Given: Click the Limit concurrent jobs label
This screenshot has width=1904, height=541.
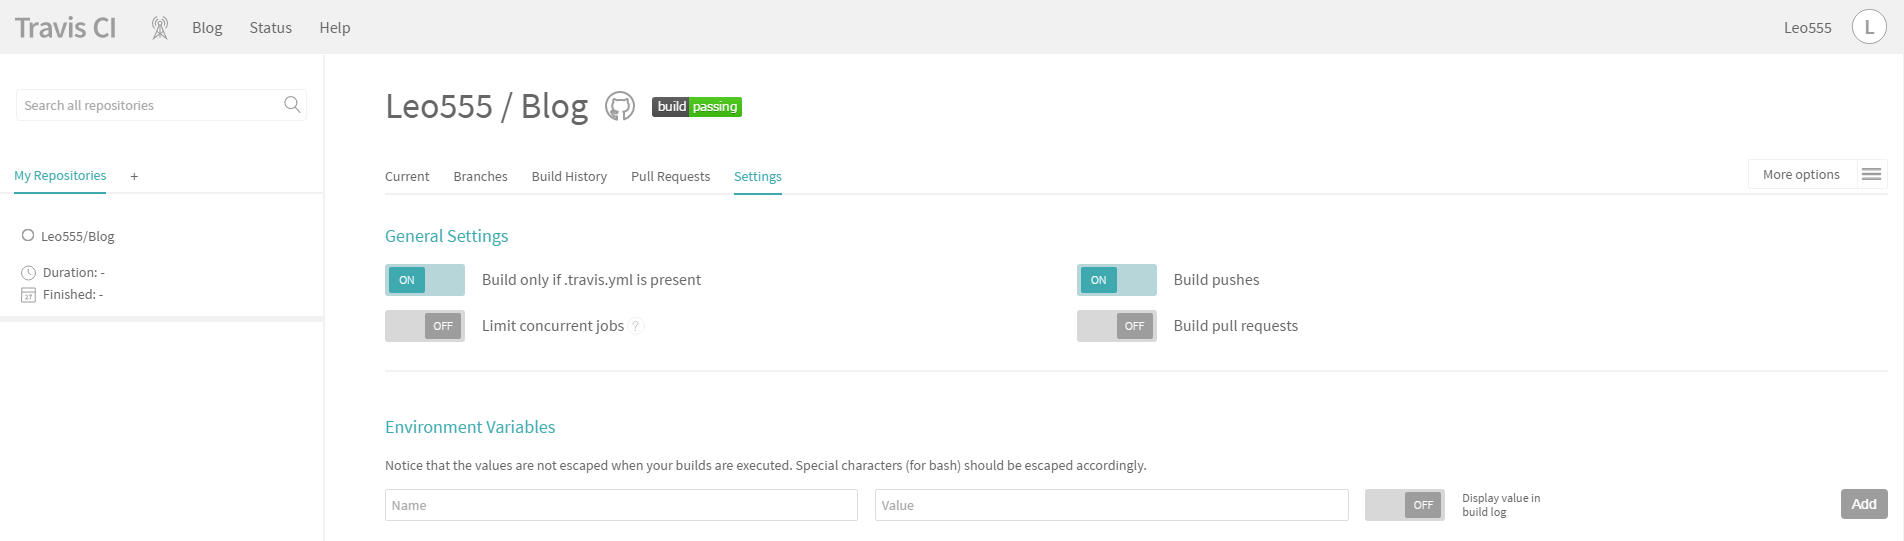Looking at the screenshot, I should (553, 326).
